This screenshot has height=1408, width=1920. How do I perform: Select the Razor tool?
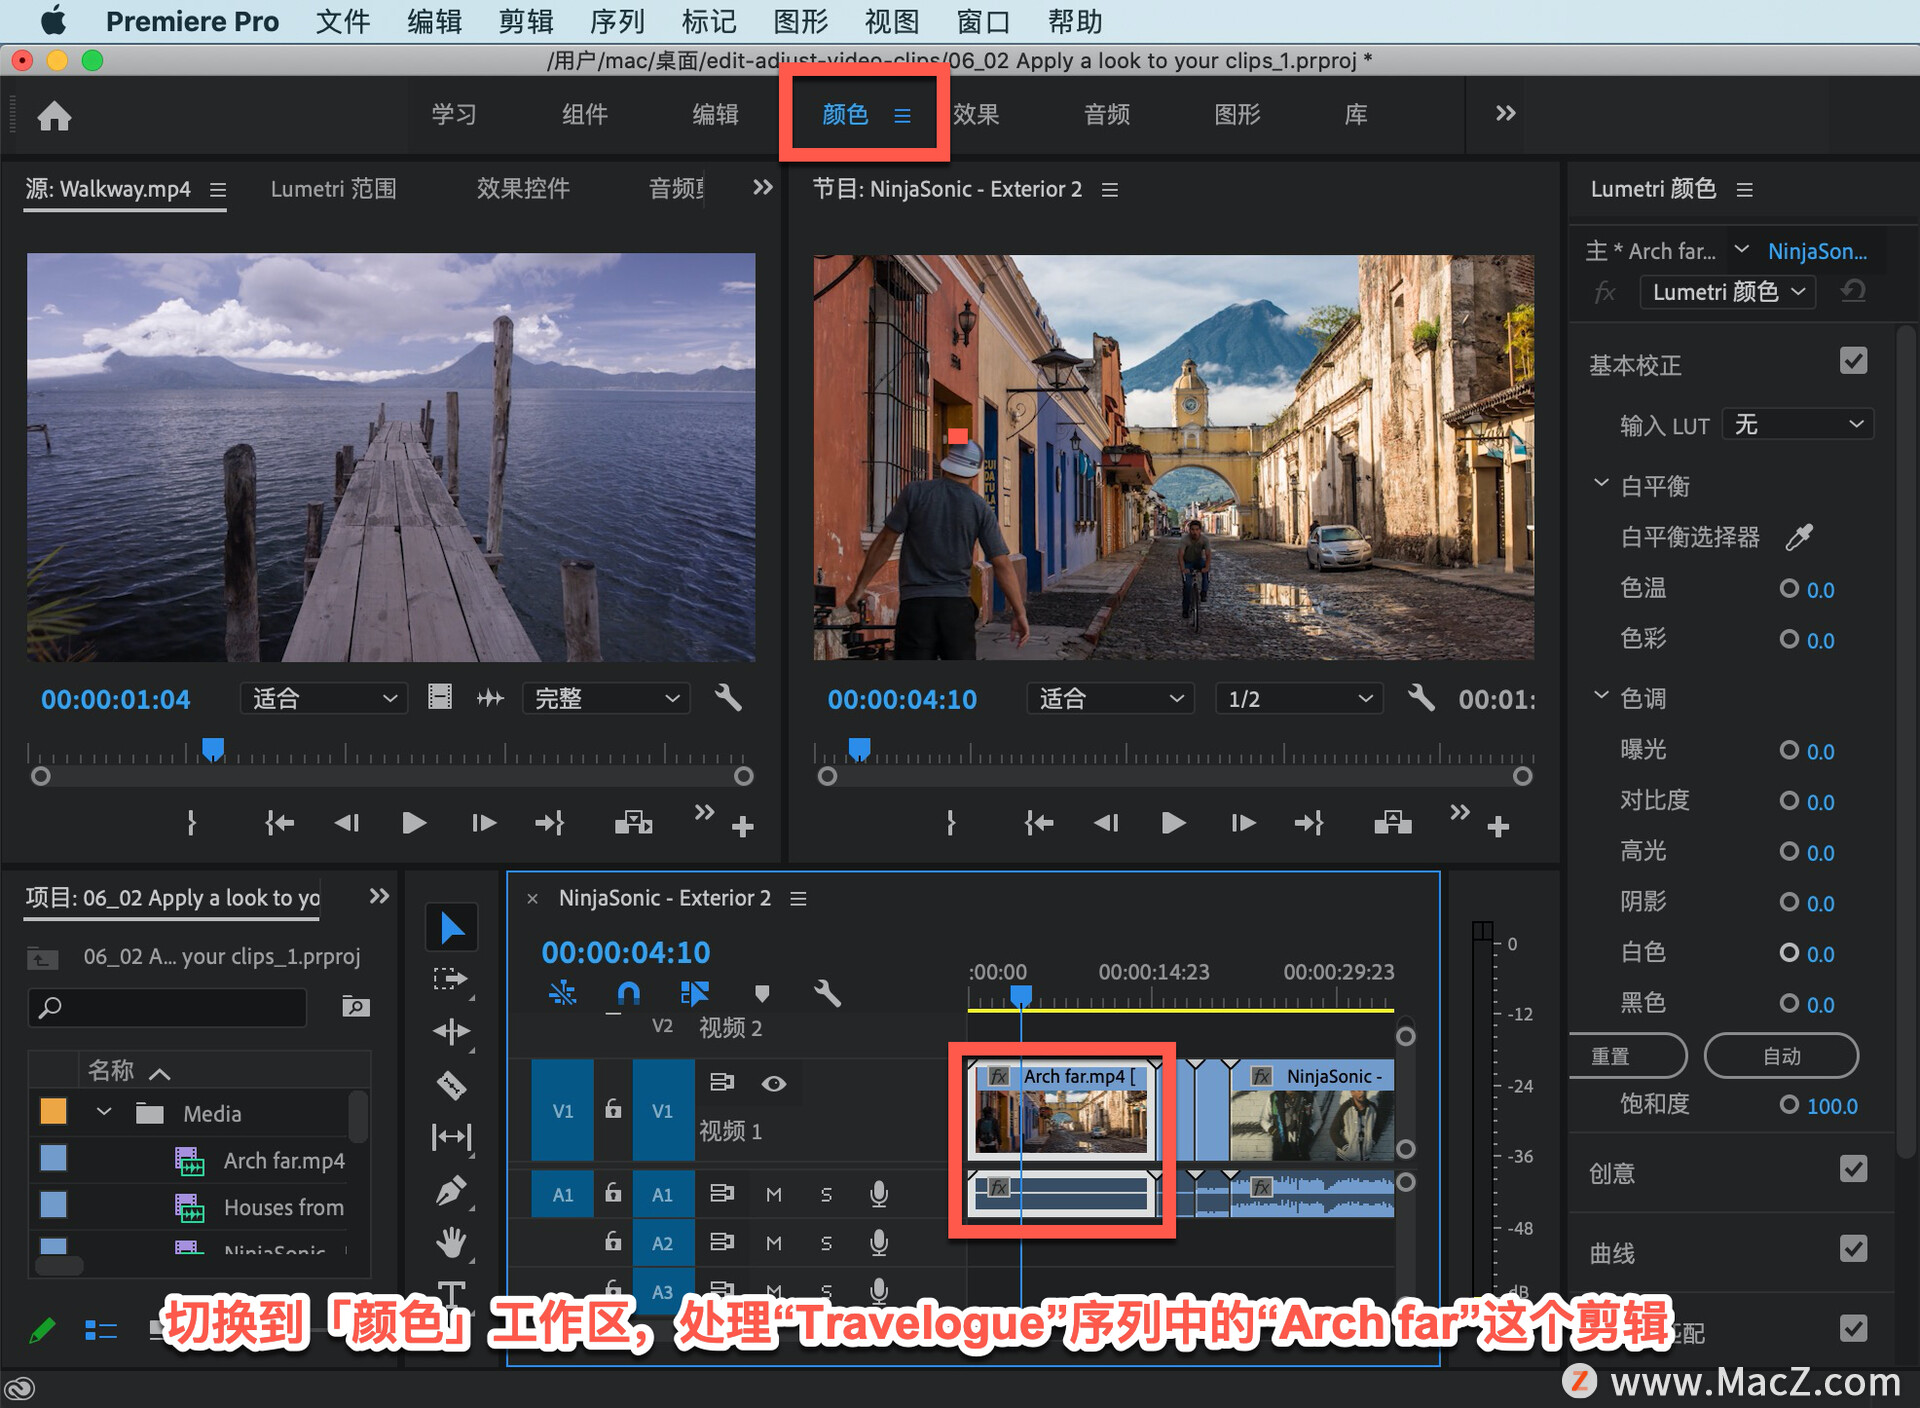pyautogui.click(x=451, y=1085)
